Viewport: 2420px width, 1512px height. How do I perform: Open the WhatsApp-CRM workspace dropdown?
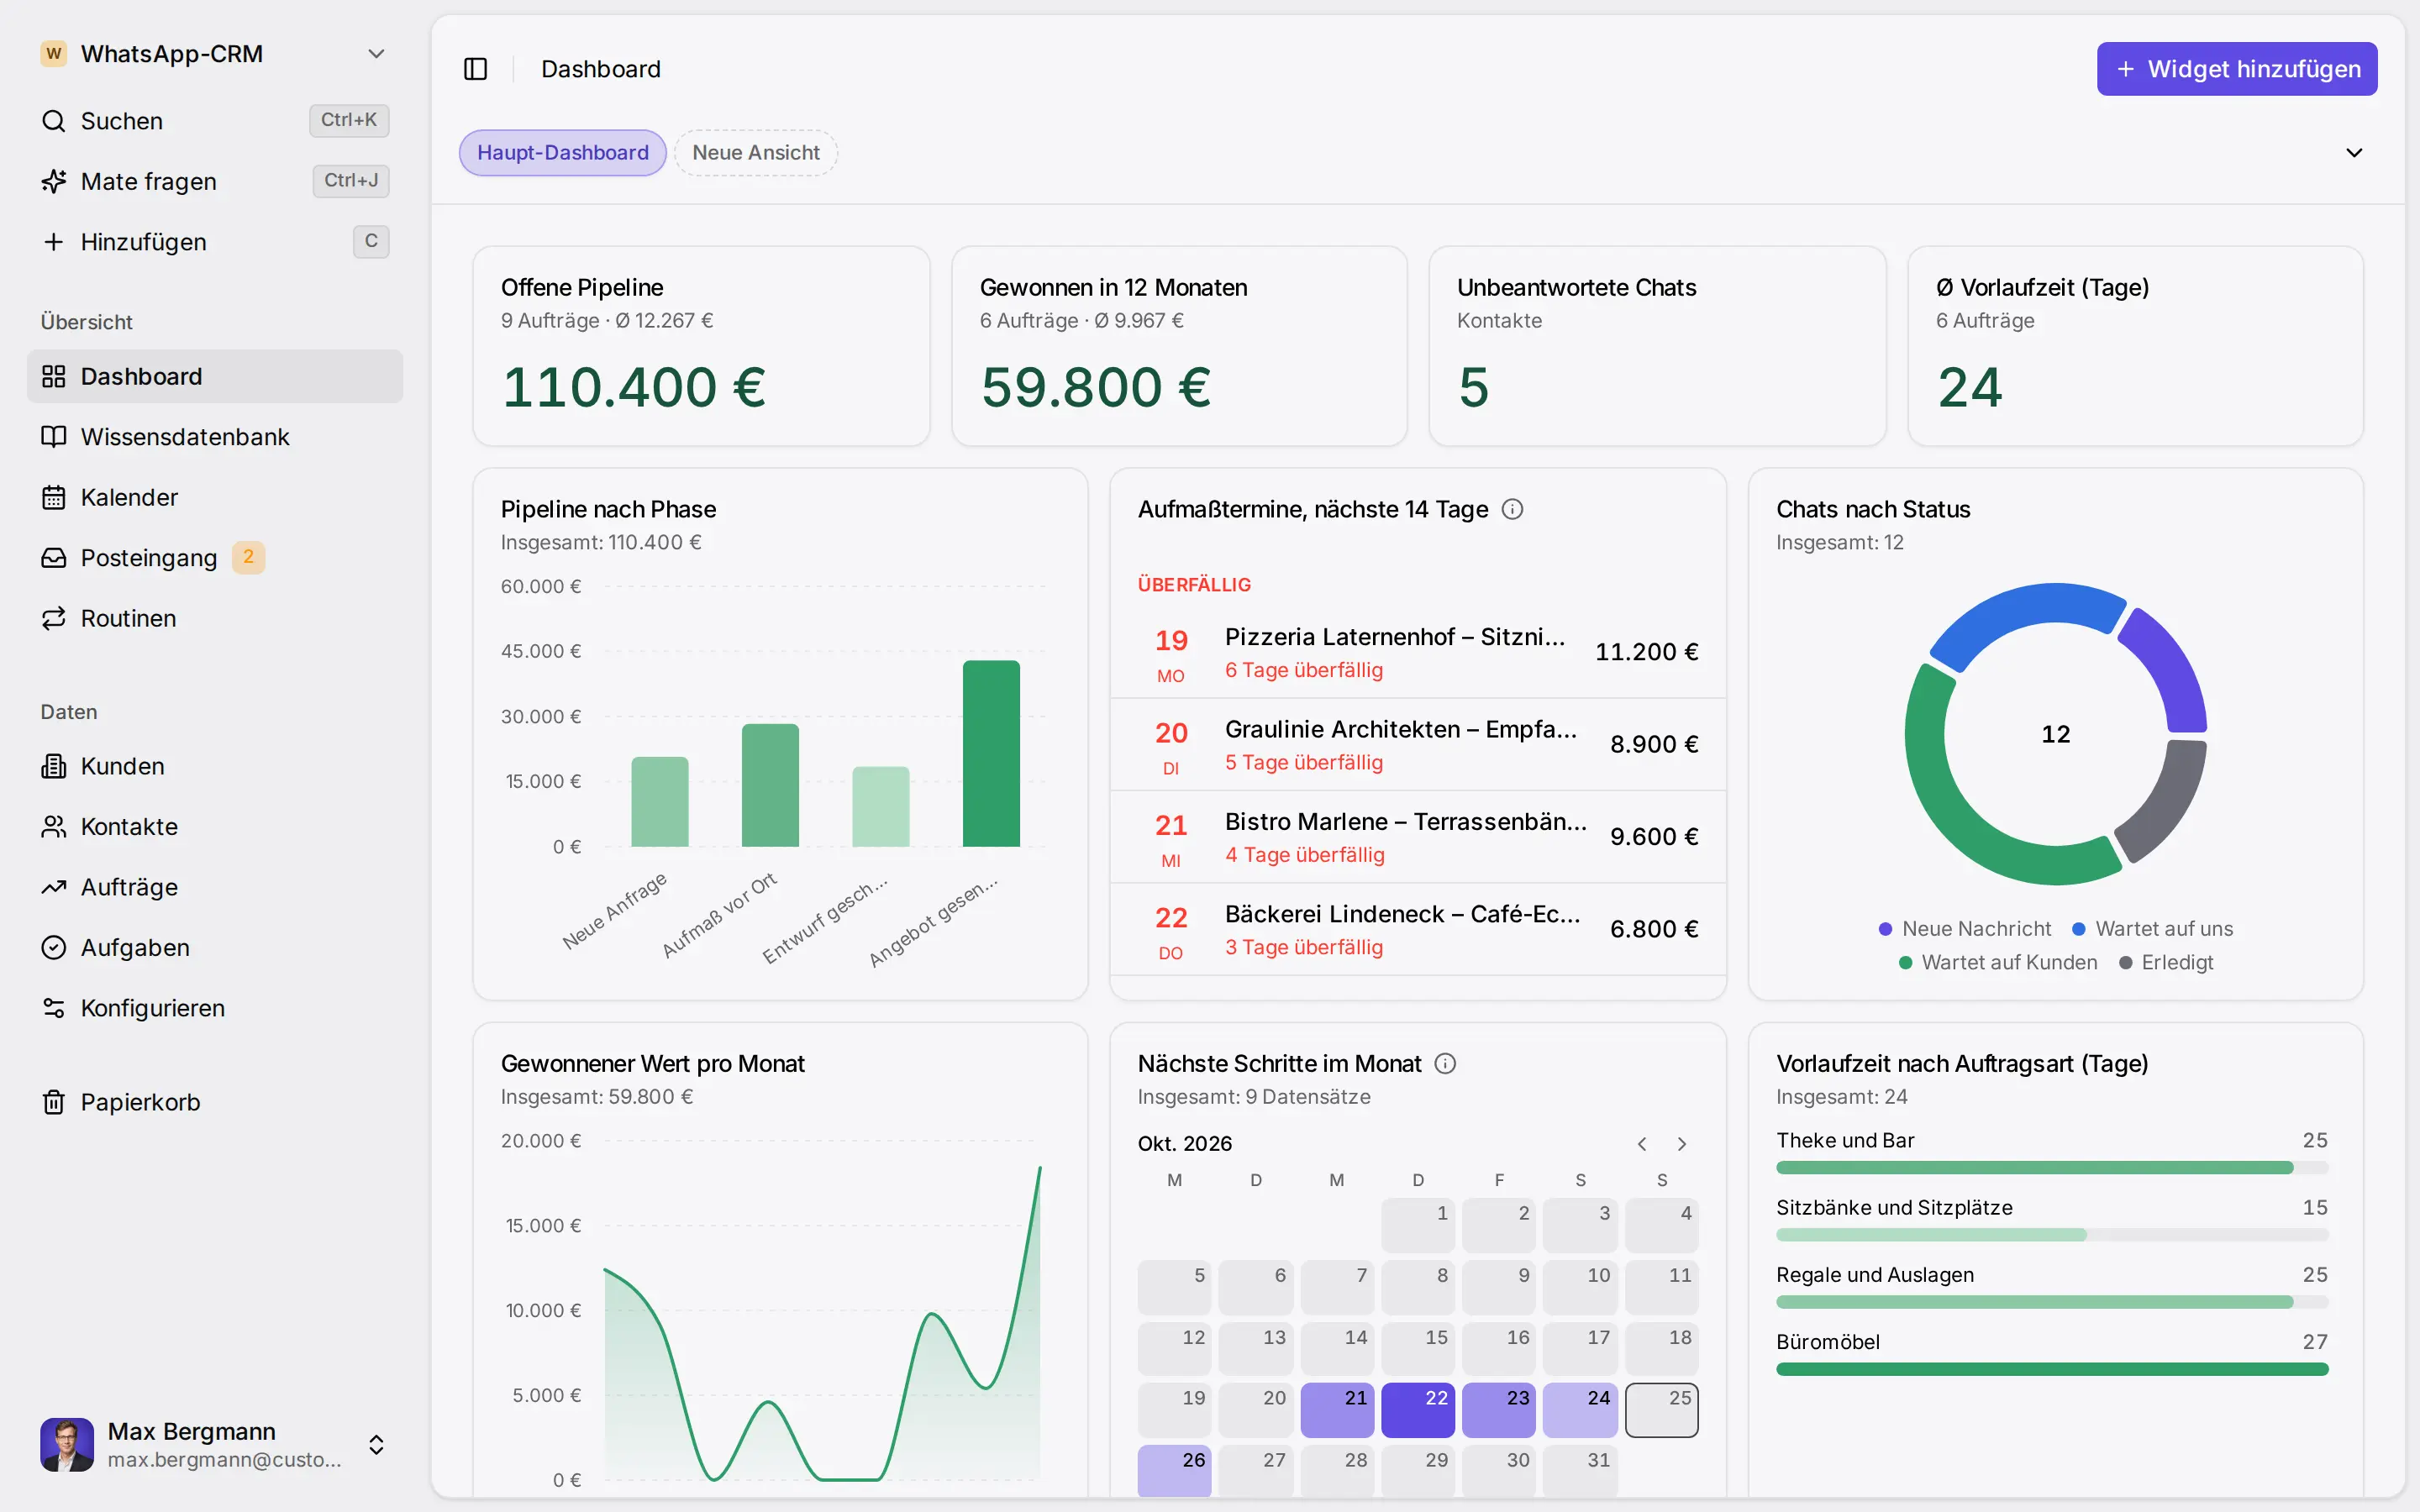point(376,54)
